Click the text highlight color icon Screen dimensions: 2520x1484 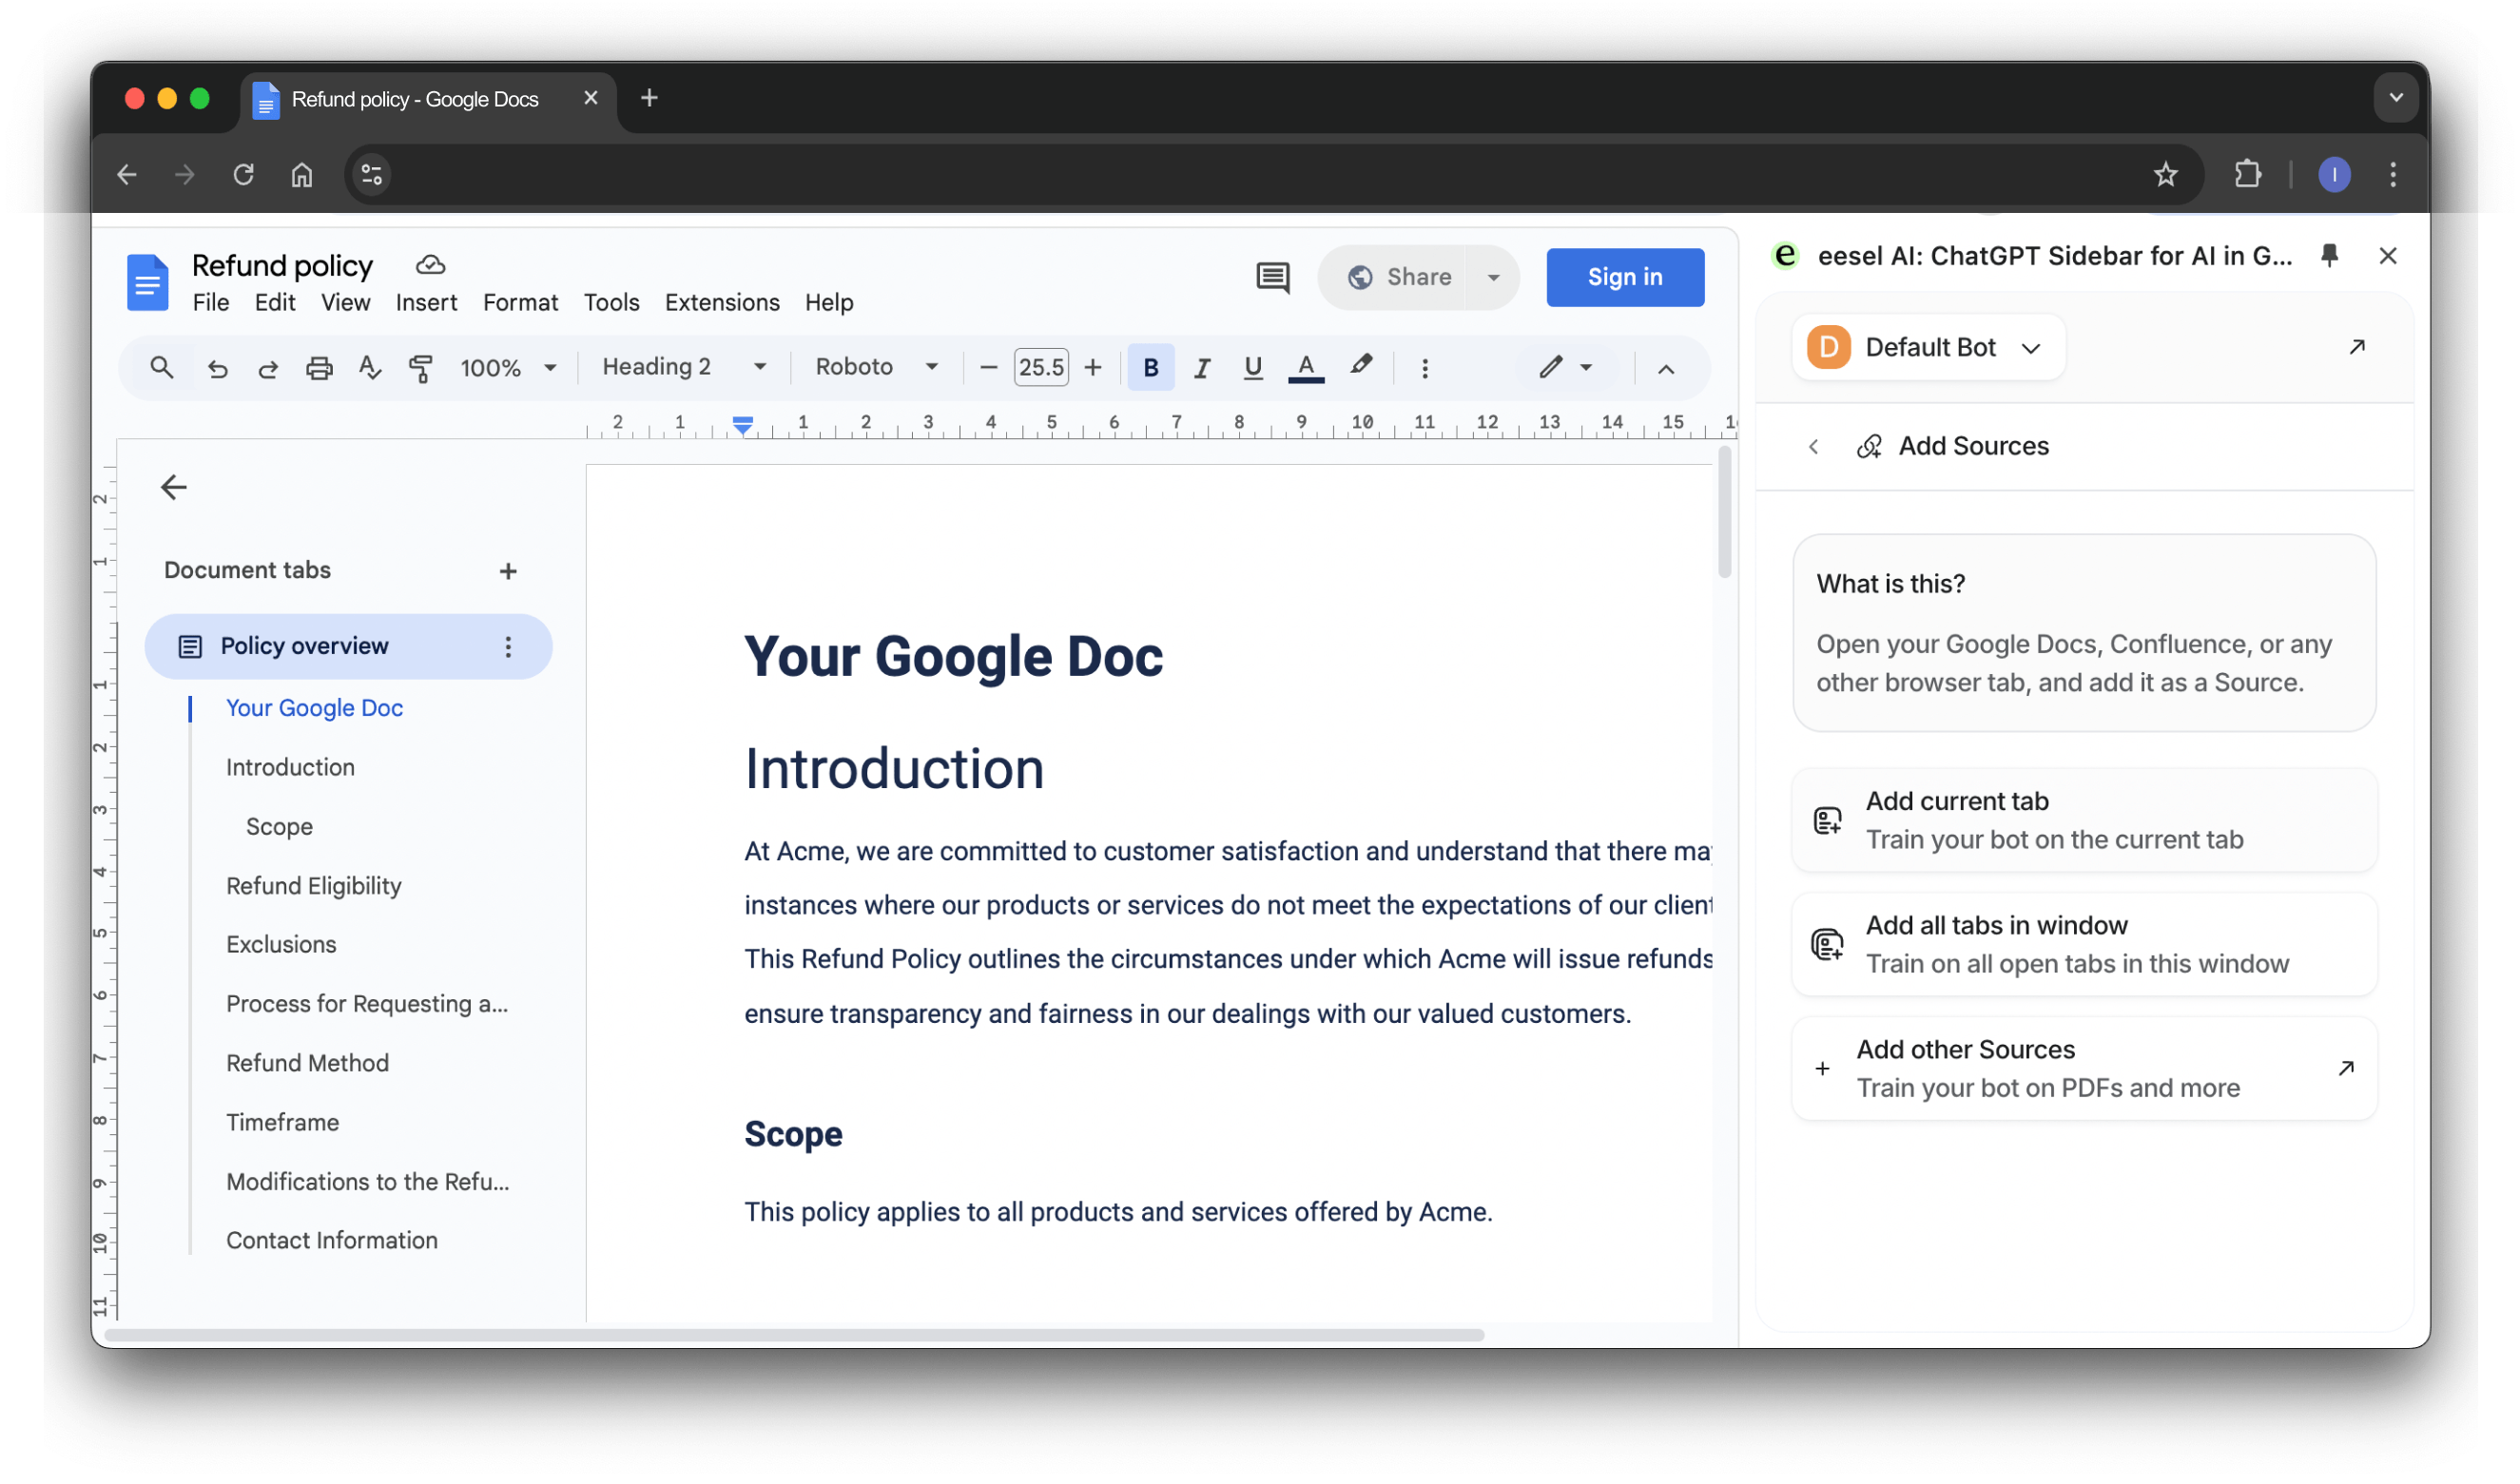pos(1361,368)
